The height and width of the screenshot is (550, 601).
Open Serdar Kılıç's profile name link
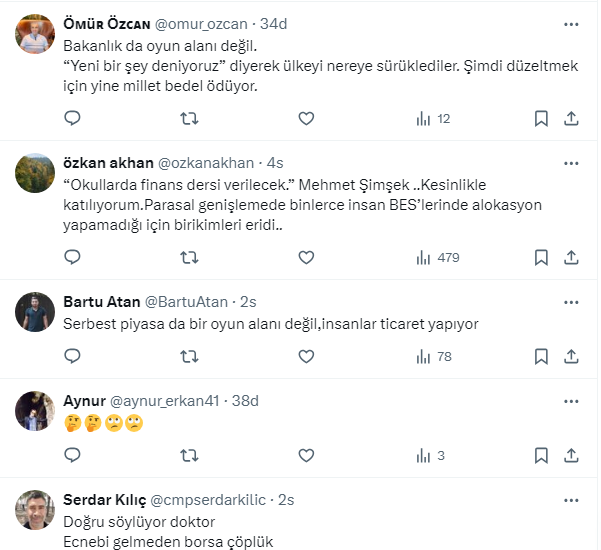tap(105, 500)
